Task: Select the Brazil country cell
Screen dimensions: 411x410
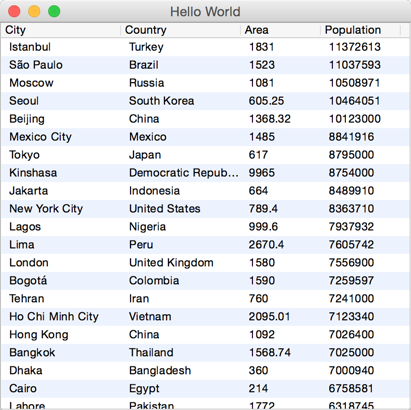Action: [x=144, y=65]
